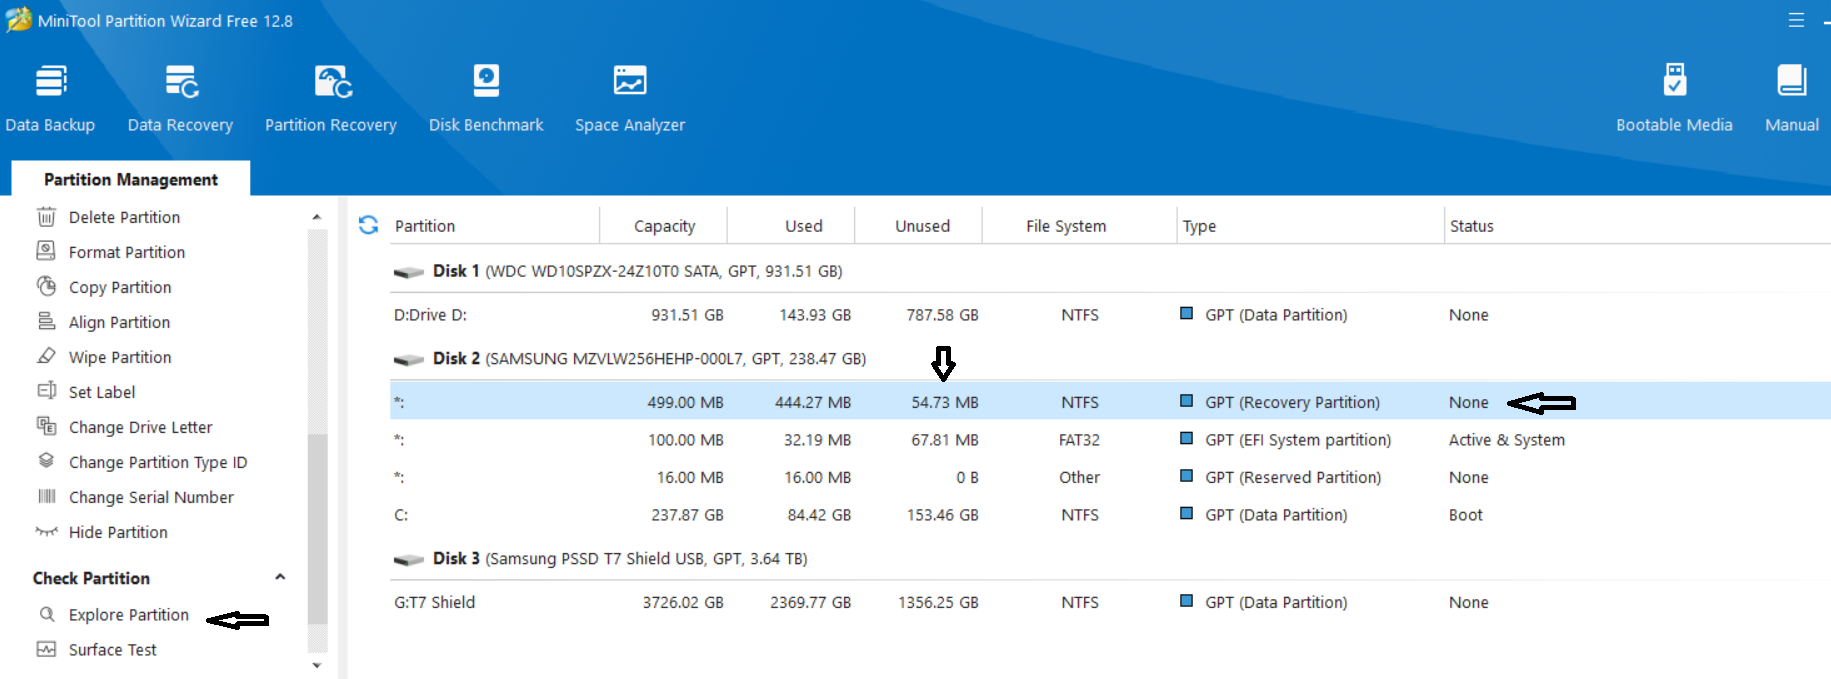Click the Disk 1 drive icon
The width and height of the screenshot is (1831, 679).
click(409, 272)
